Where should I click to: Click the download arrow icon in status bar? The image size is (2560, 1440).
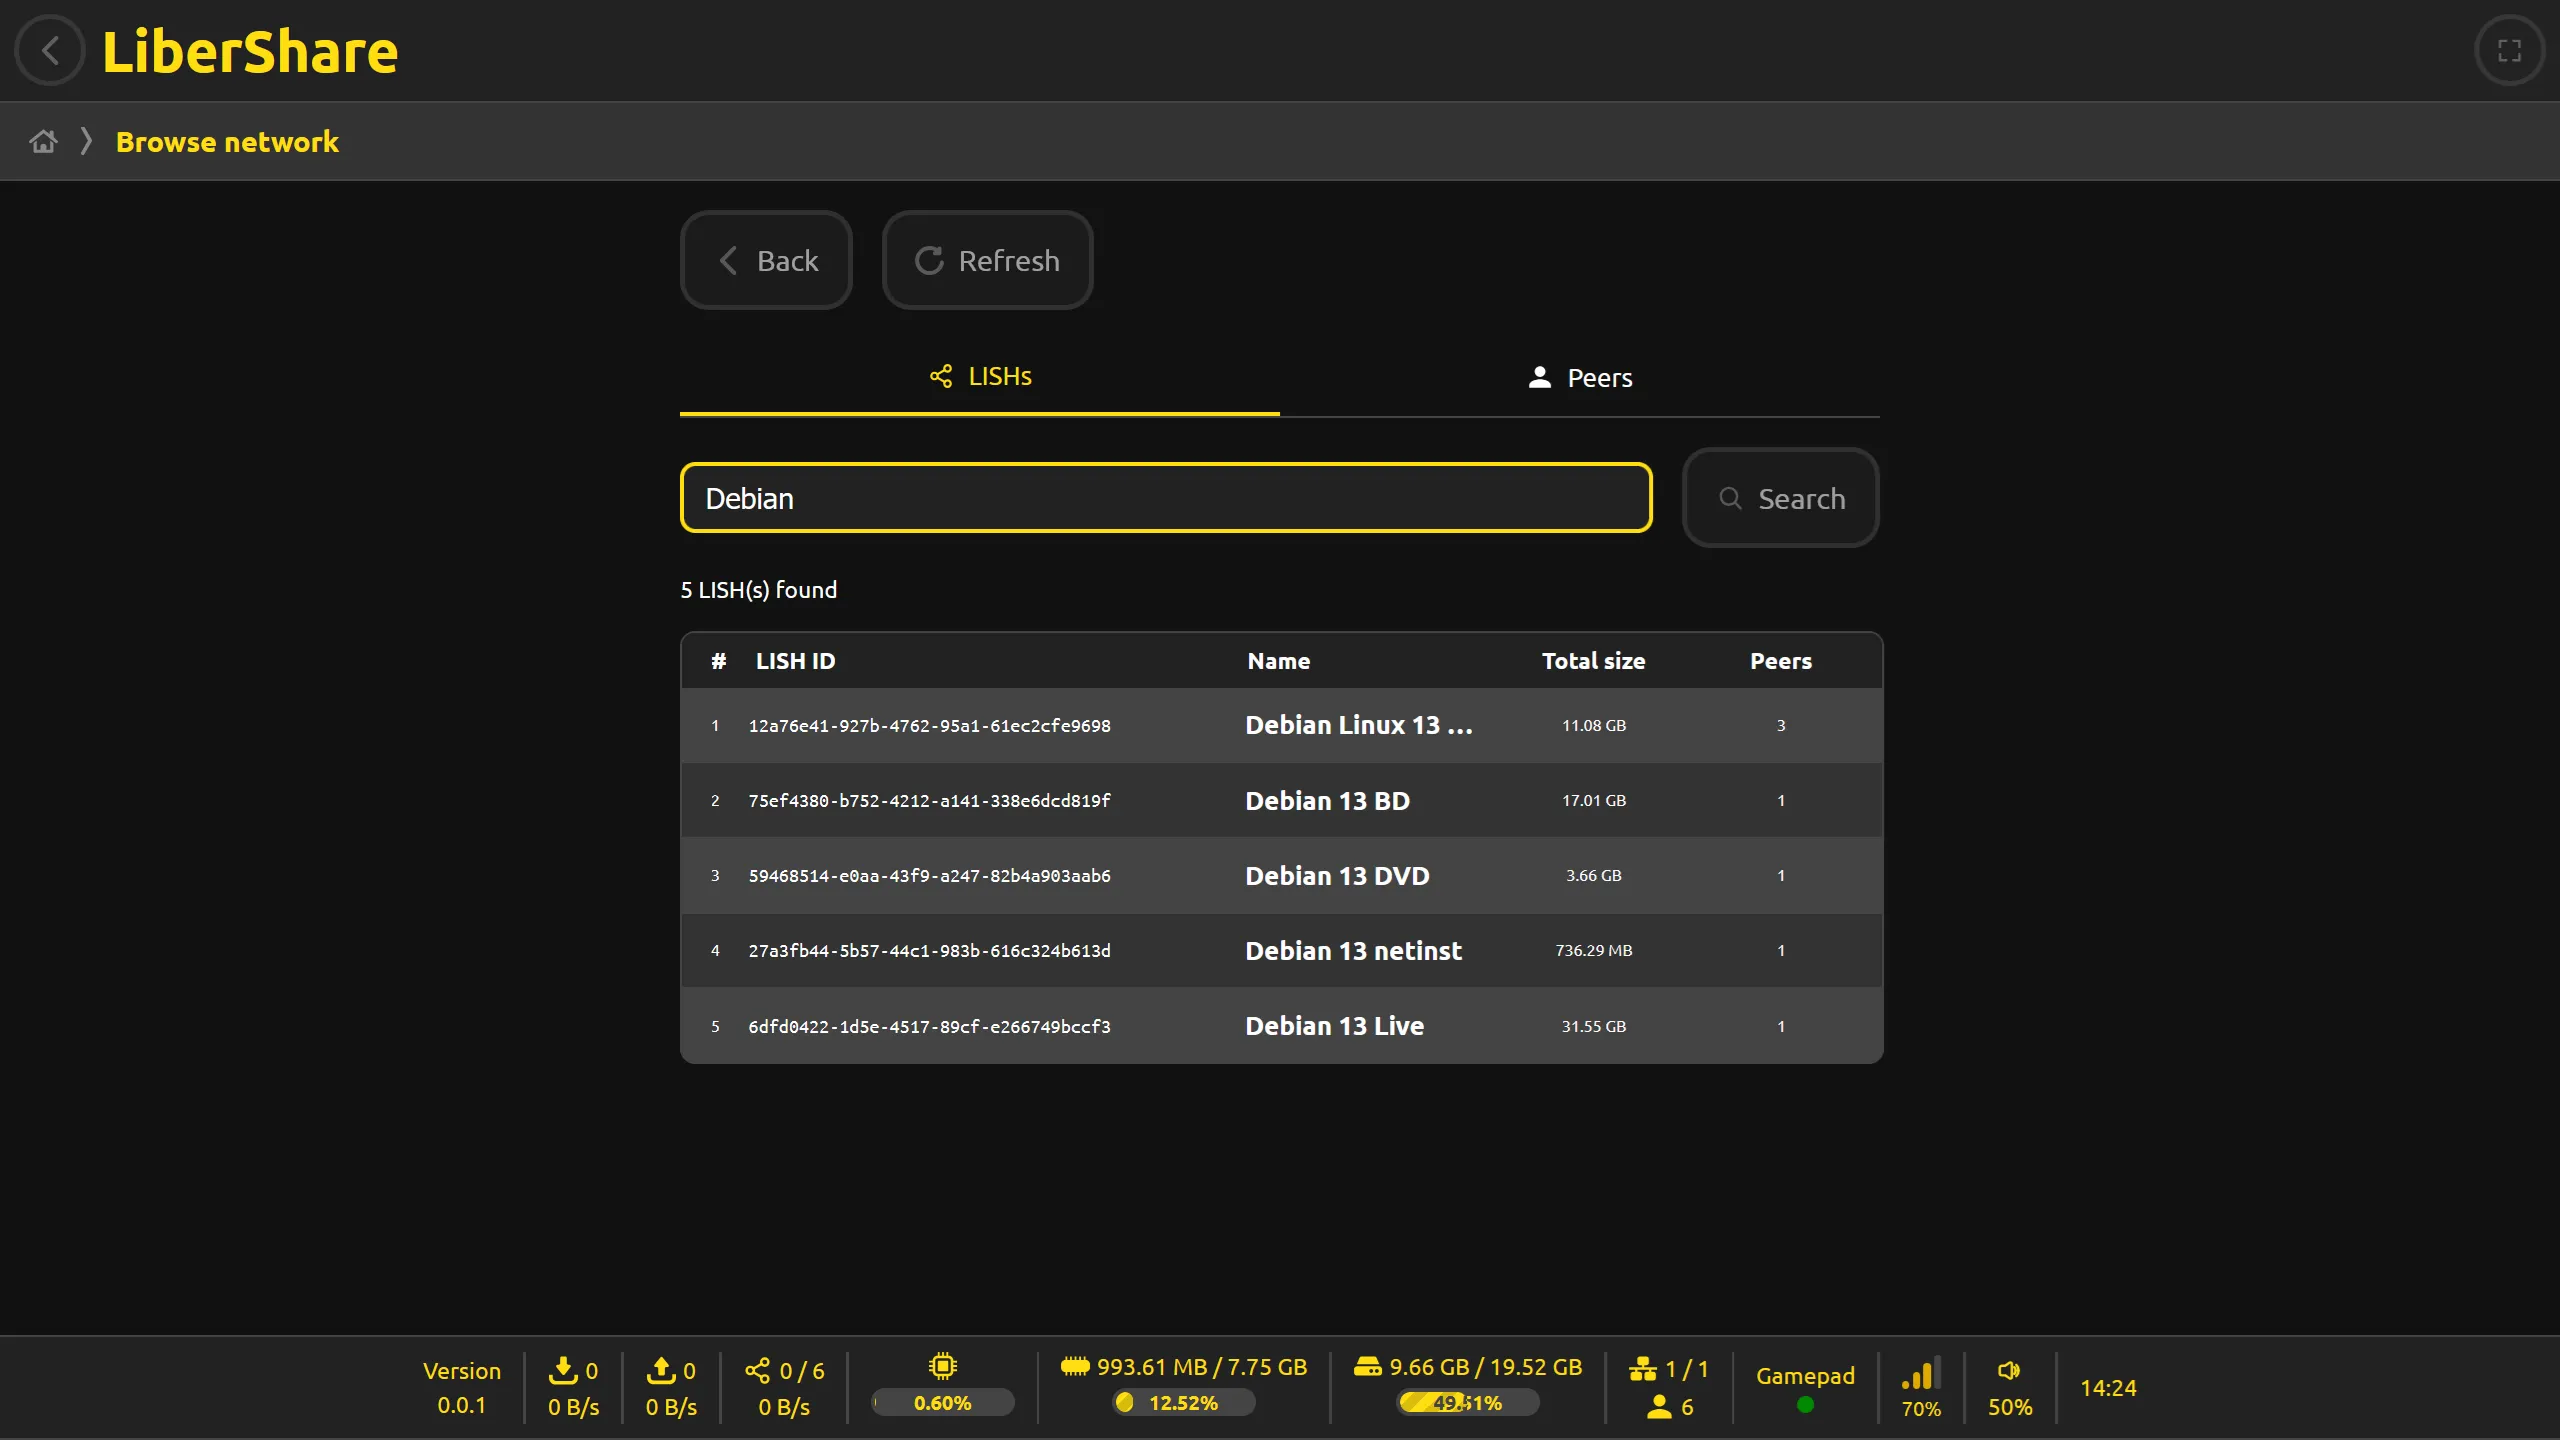tap(563, 1370)
